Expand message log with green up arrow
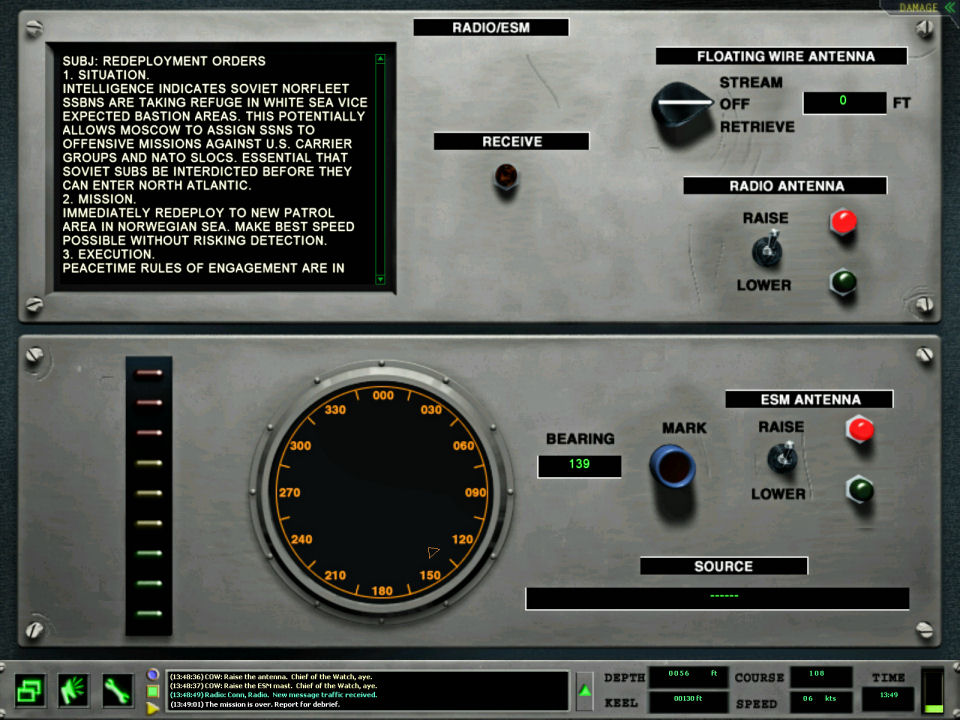 pos(585,691)
